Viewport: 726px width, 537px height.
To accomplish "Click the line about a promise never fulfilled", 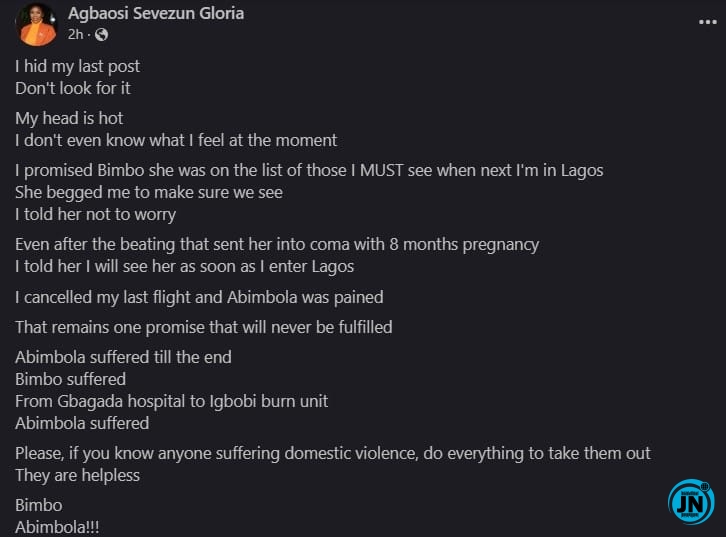I will (x=204, y=327).
